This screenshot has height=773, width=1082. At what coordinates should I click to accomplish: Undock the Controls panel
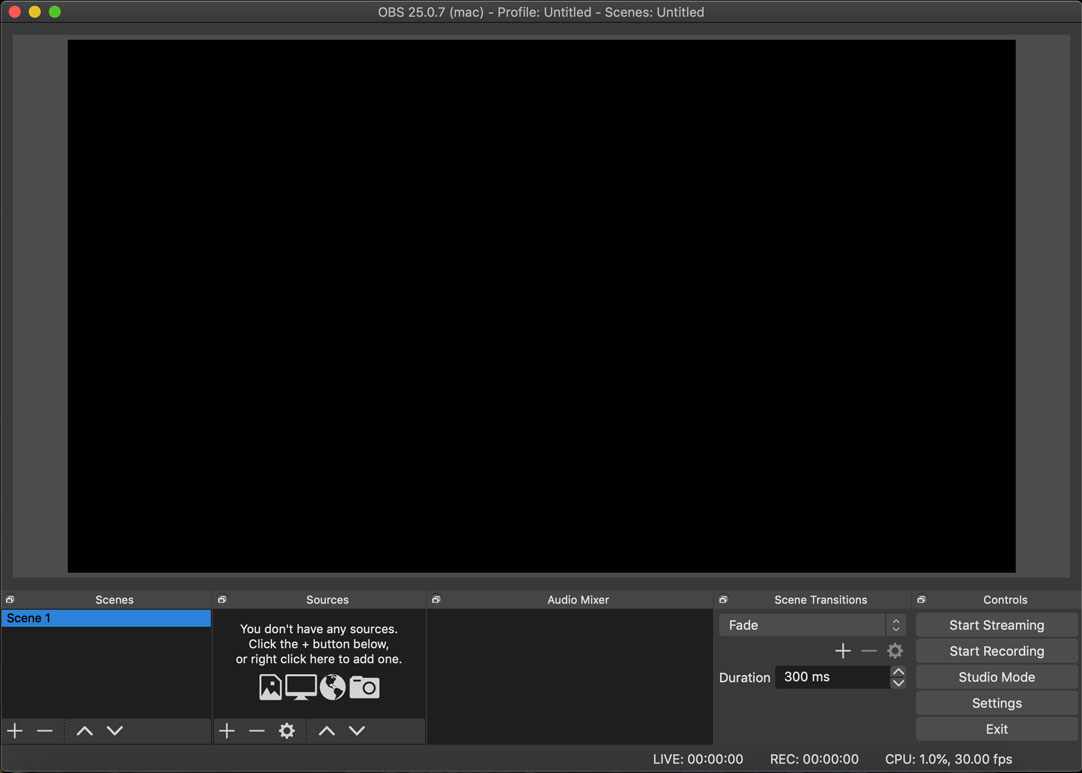coord(921,600)
